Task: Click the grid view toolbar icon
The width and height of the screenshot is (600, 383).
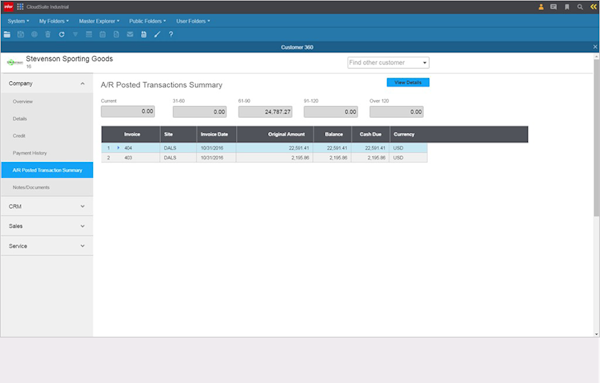Action: point(89,34)
